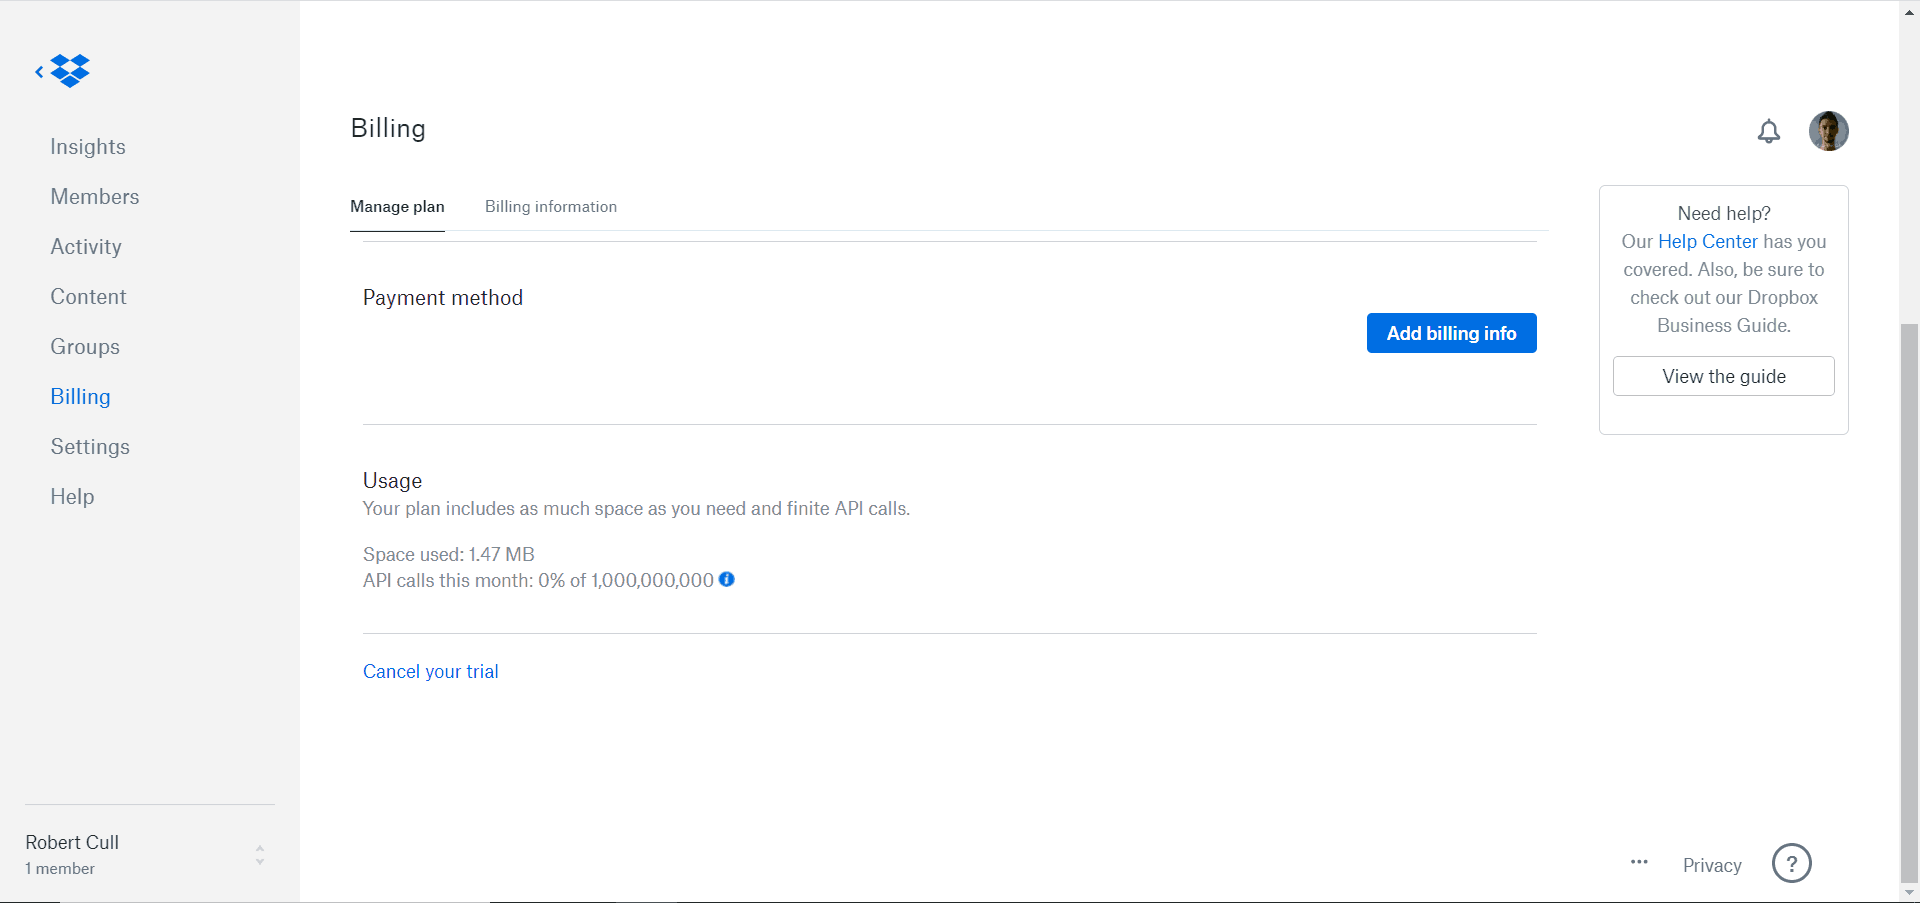The width and height of the screenshot is (1920, 903).
Task: Switch to the Billing information tab
Action: click(551, 207)
